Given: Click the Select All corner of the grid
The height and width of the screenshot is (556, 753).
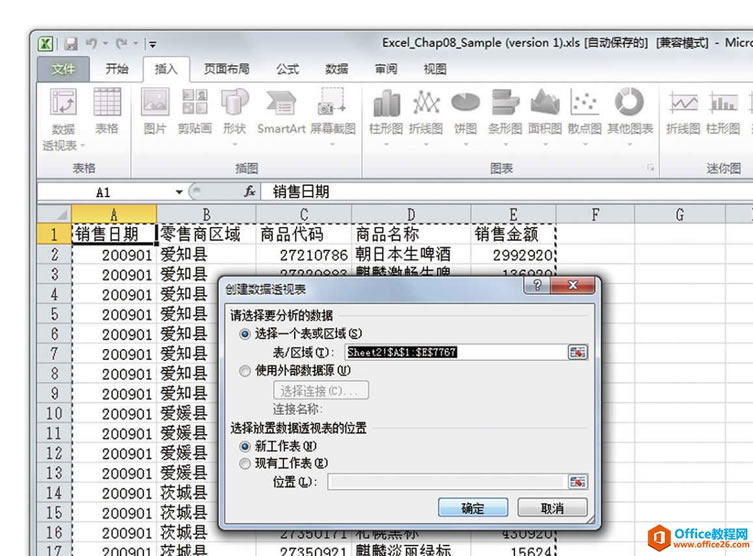Looking at the screenshot, I should coord(54,214).
